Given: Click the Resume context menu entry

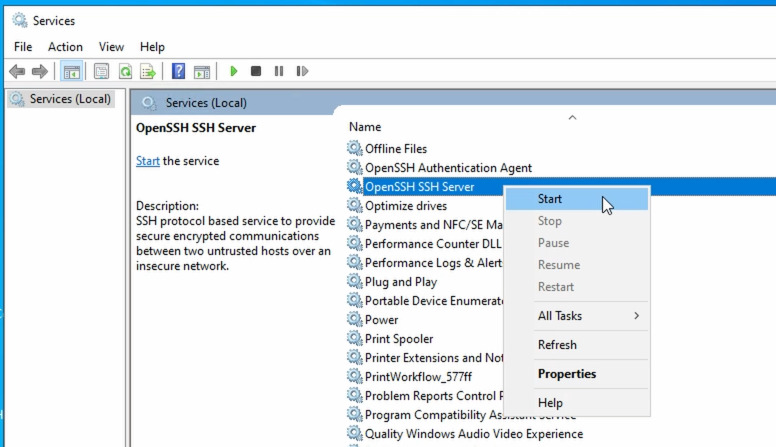Looking at the screenshot, I should (x=577, y=265).
